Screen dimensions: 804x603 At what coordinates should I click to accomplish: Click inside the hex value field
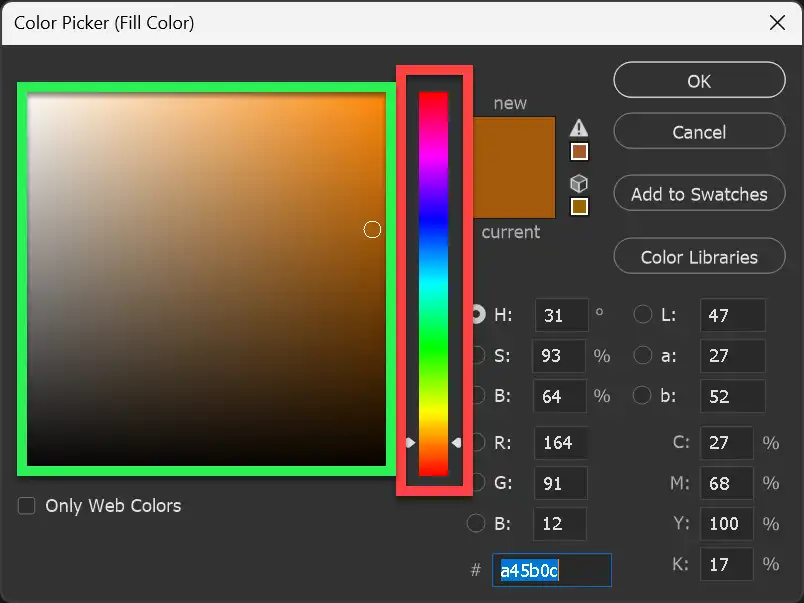pyautogui.click(x=551, y=570)
